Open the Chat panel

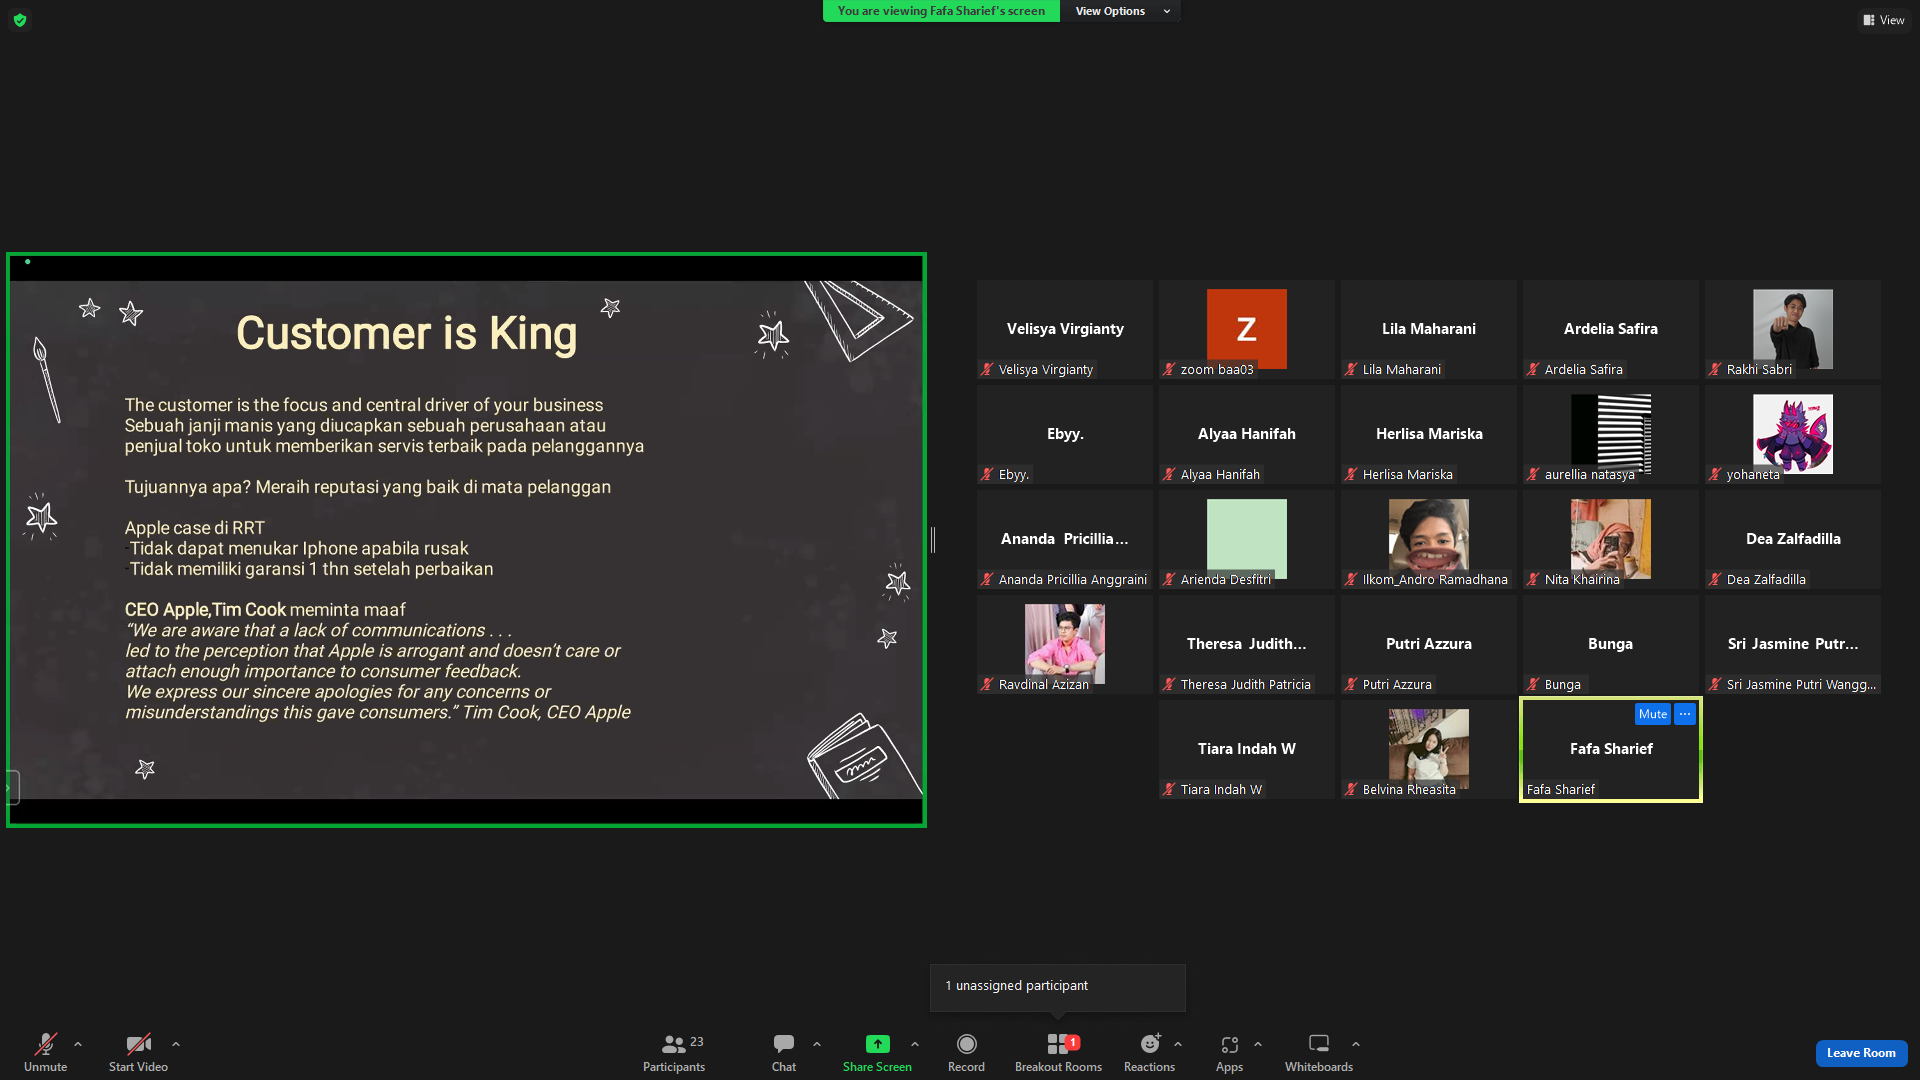point(784,1052)
